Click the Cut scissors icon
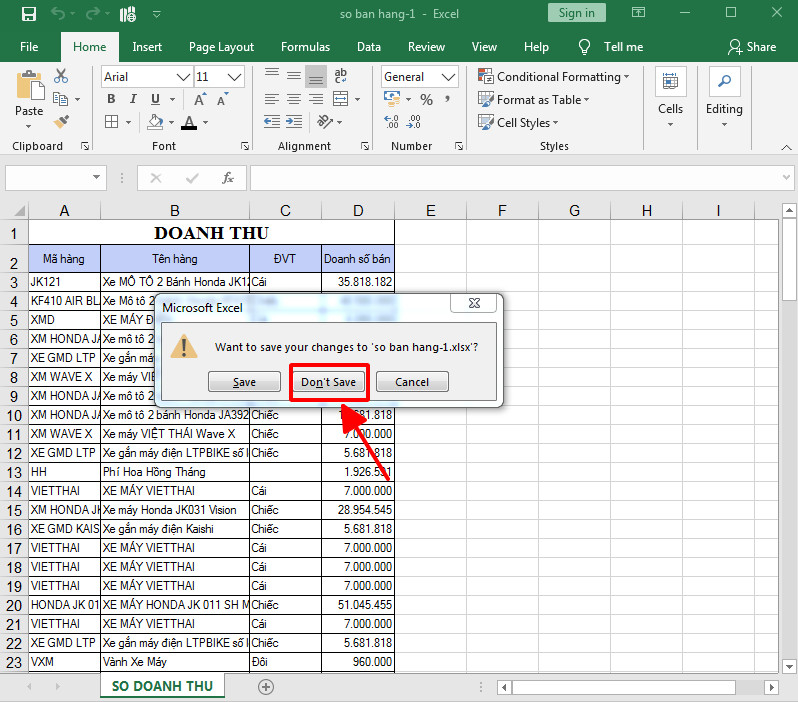Viewport: 798px width, 702px height. 61,76
